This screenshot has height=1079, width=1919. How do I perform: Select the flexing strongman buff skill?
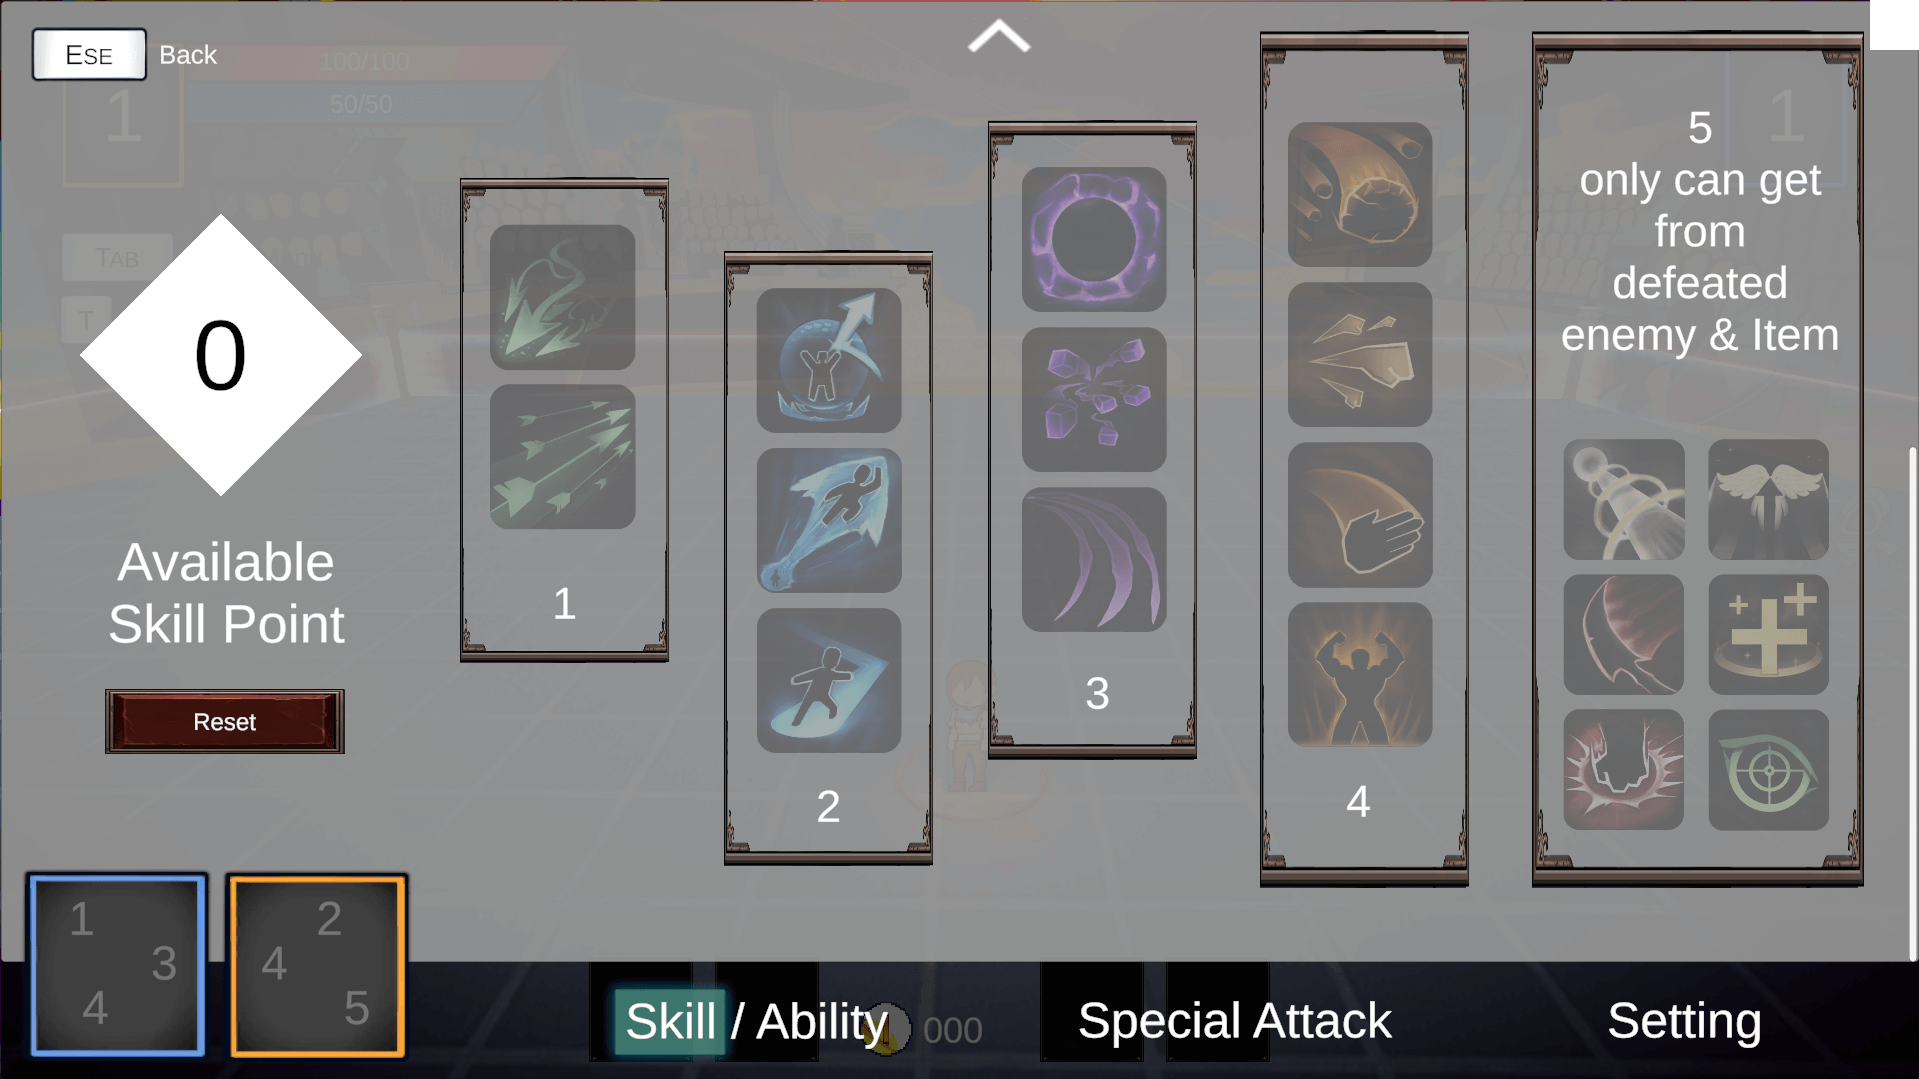click(1360, 674)
